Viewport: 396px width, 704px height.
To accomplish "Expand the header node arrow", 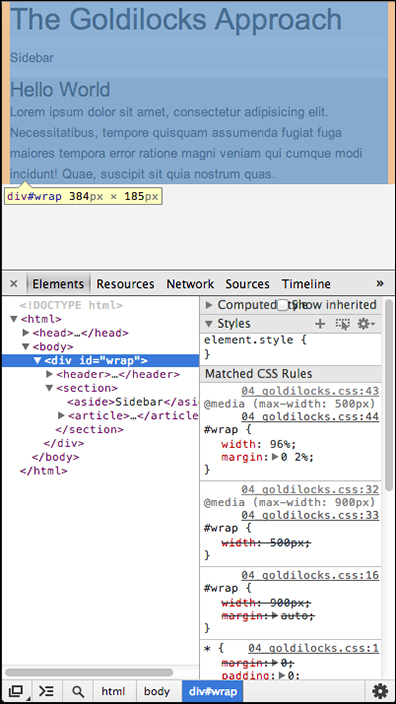I will 49,374.
